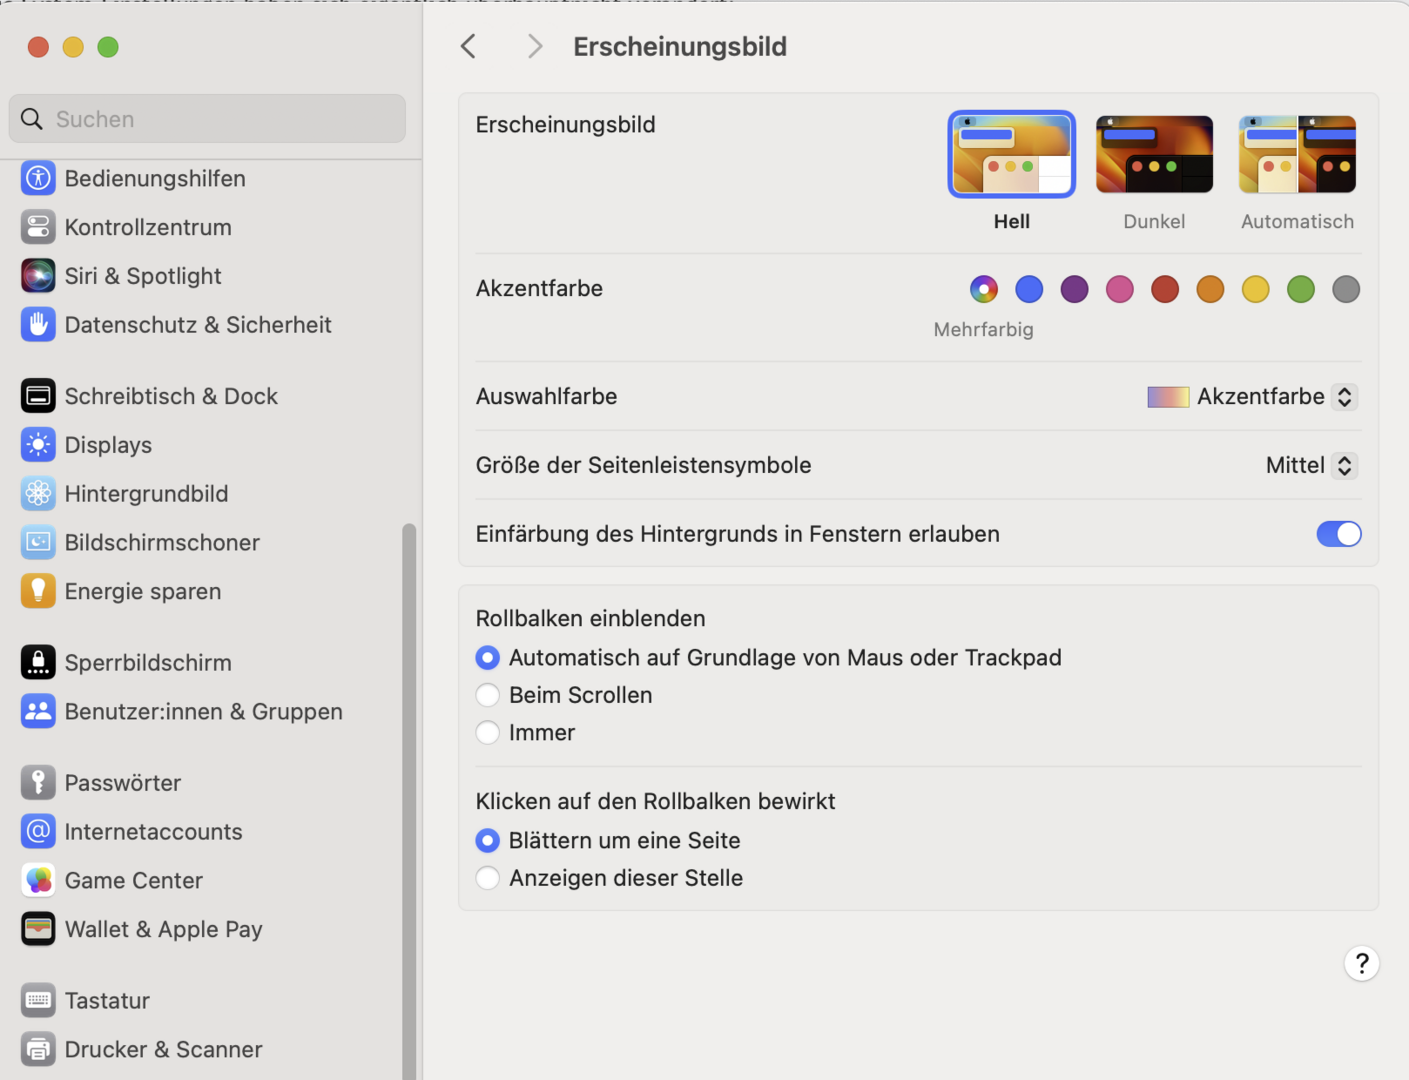
Task: Click the Suchen search field
Action: click(207, 119)
